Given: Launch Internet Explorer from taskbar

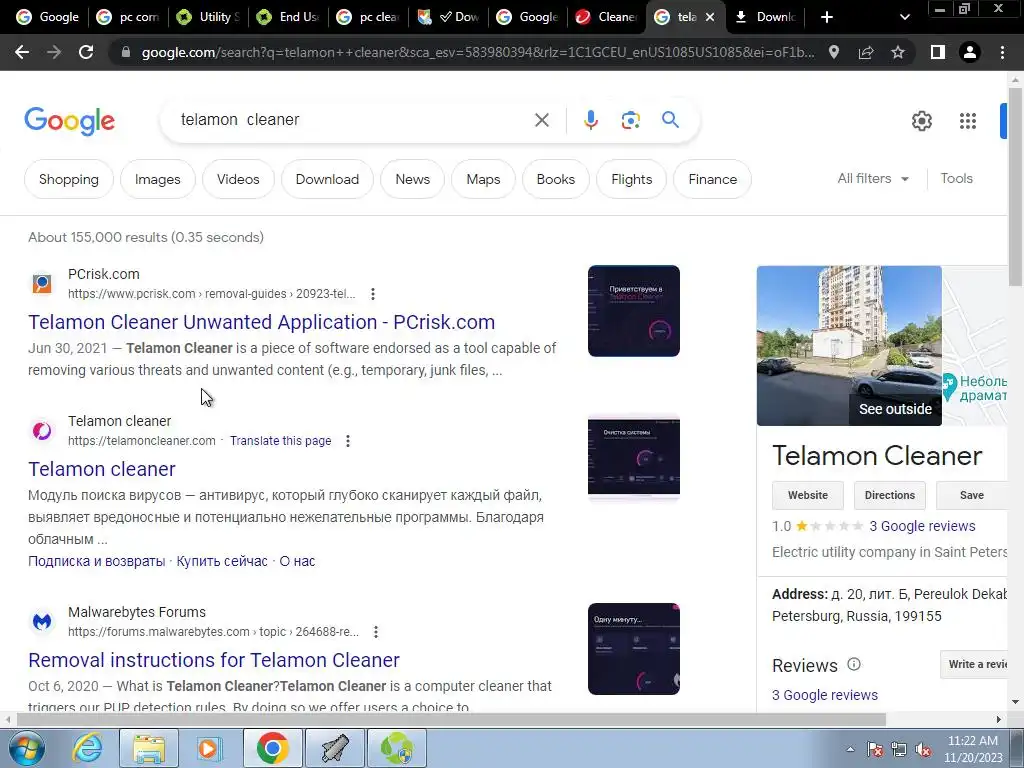Looking at the screenshot, I should 88,748.
